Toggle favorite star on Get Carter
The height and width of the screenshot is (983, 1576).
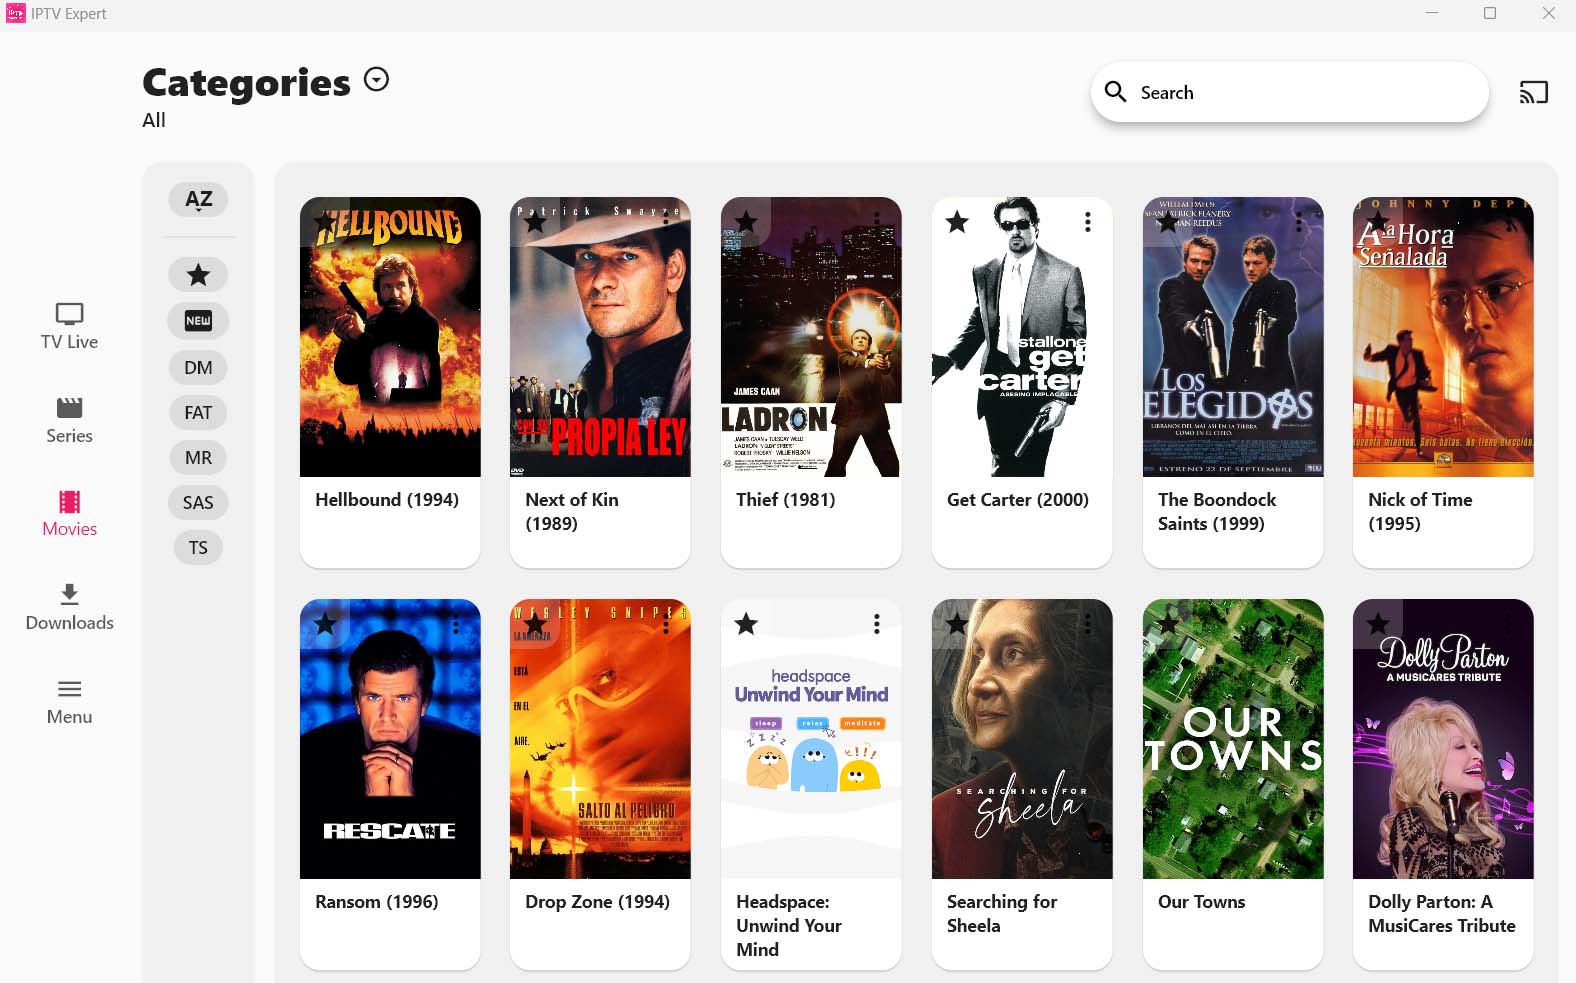(957, 222)
